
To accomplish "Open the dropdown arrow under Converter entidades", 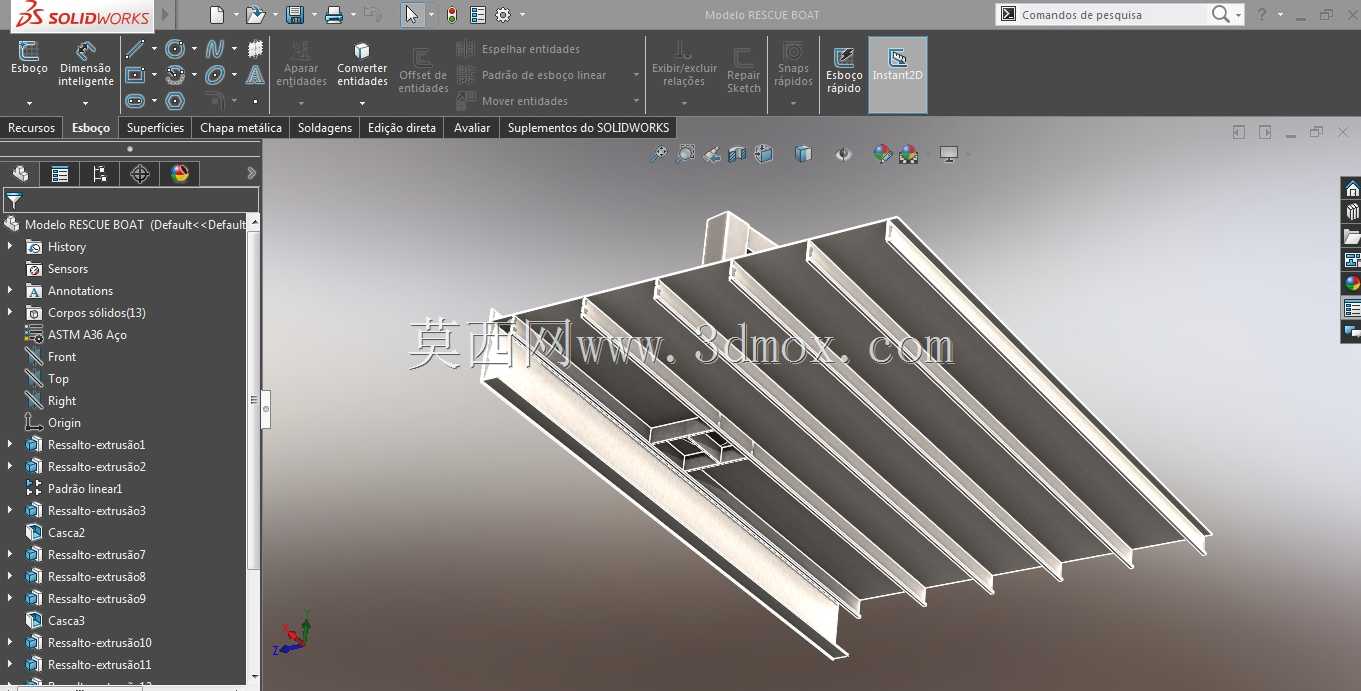I will (362, 102).
